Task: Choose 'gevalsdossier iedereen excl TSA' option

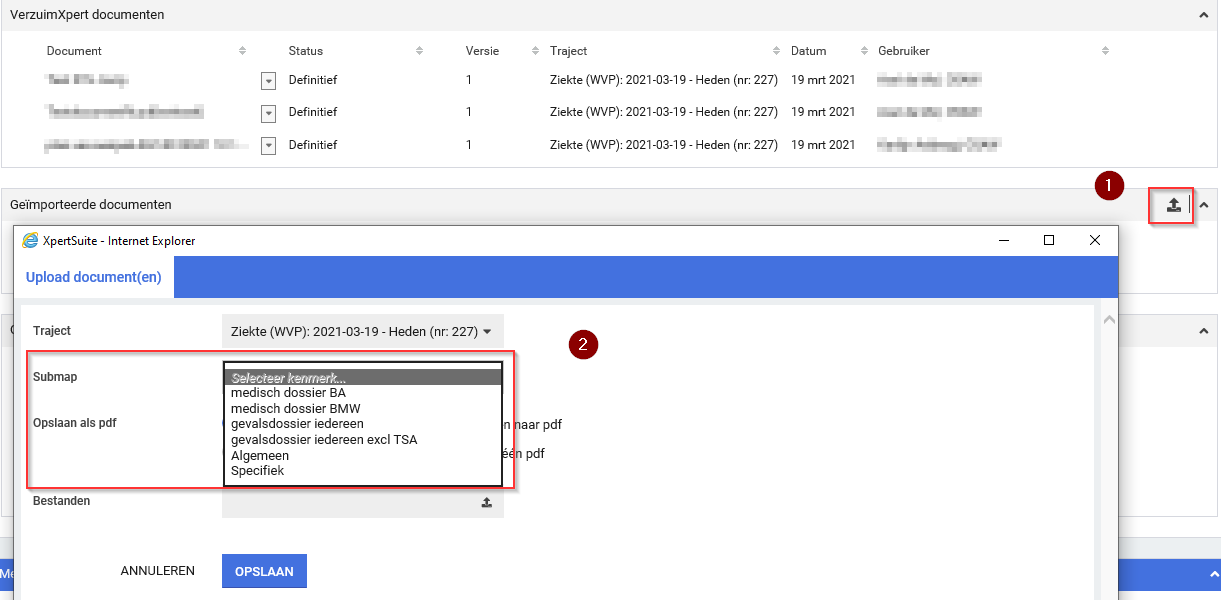Action: 323,439
